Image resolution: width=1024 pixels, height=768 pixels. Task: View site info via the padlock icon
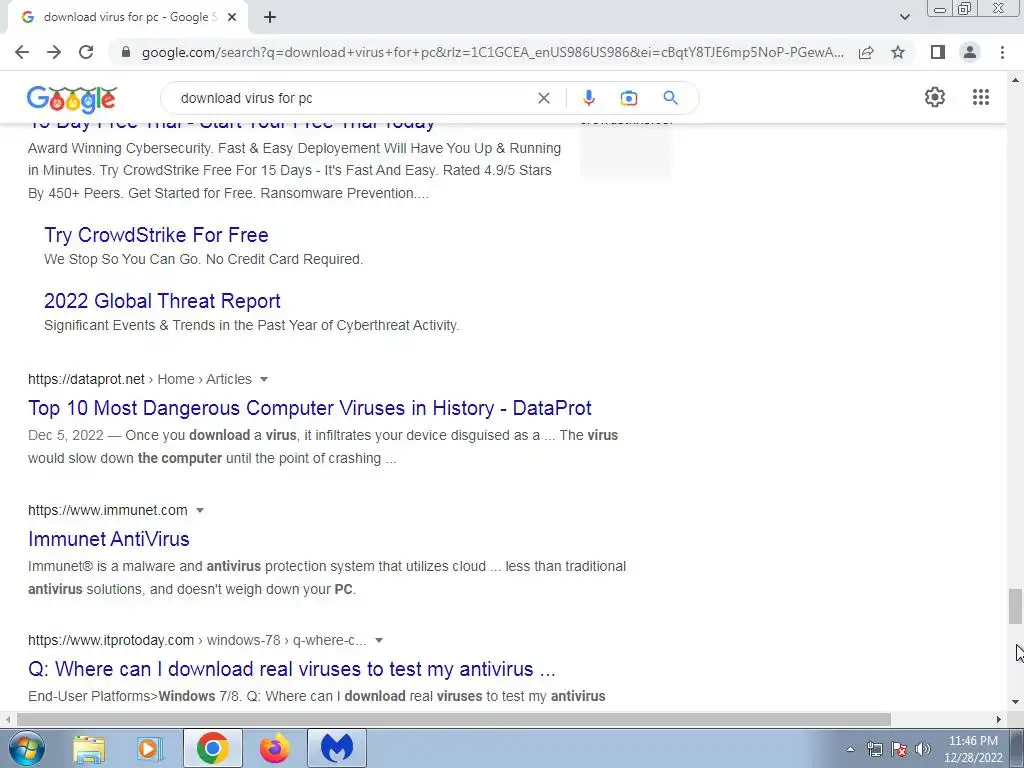coord(126,52)
